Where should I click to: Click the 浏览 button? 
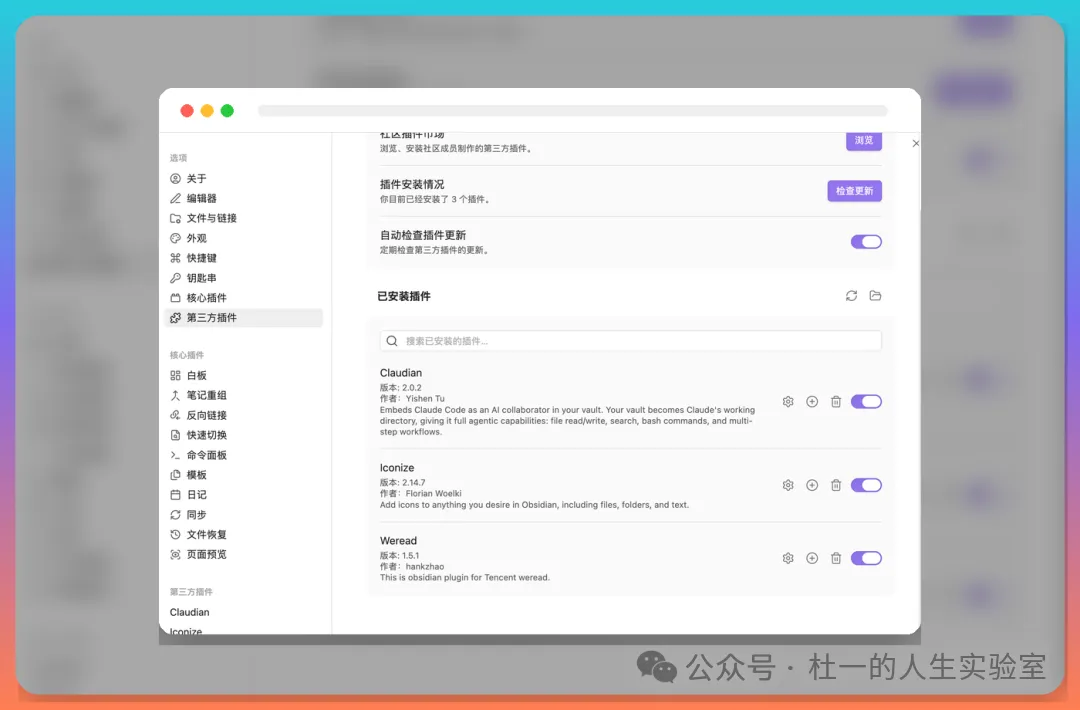pyautogui.click(x=864, y=140)
